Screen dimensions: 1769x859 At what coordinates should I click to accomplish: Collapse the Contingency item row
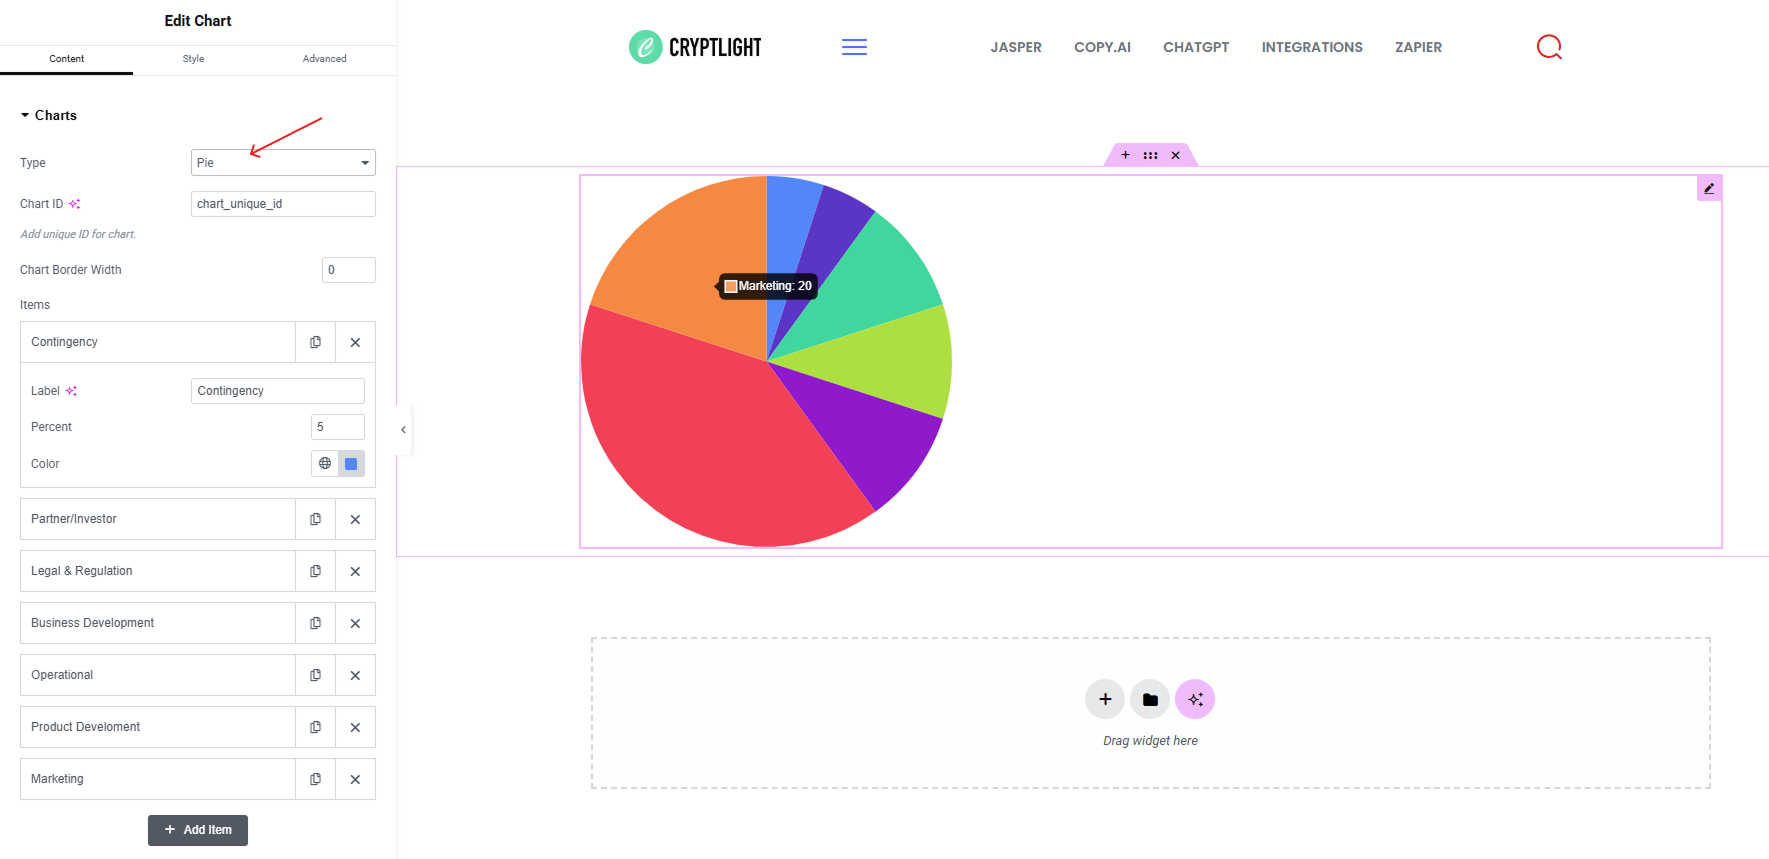point(158,342)
